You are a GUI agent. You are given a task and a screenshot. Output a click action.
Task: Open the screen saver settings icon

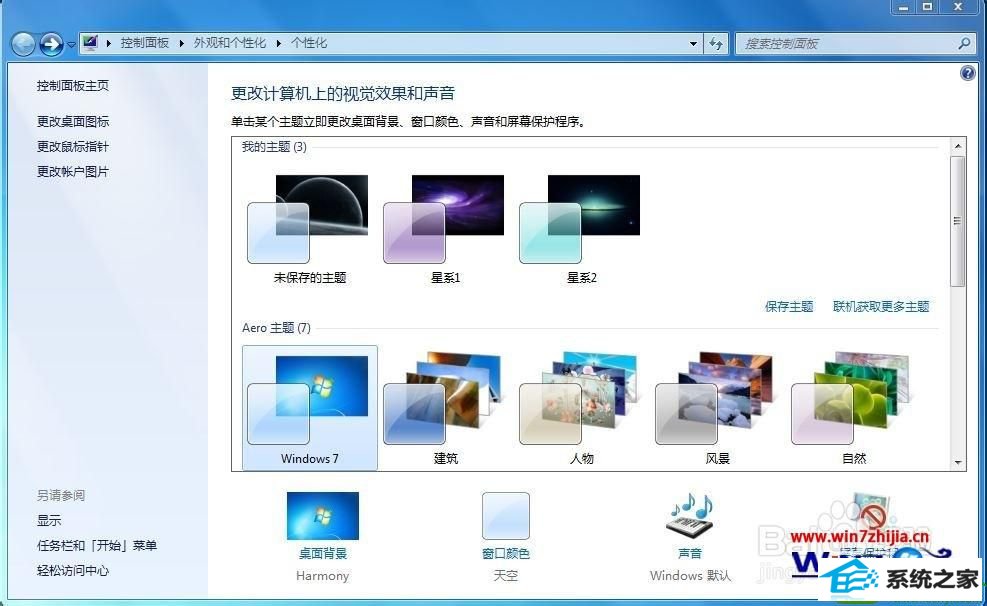[x=872, y=515]
